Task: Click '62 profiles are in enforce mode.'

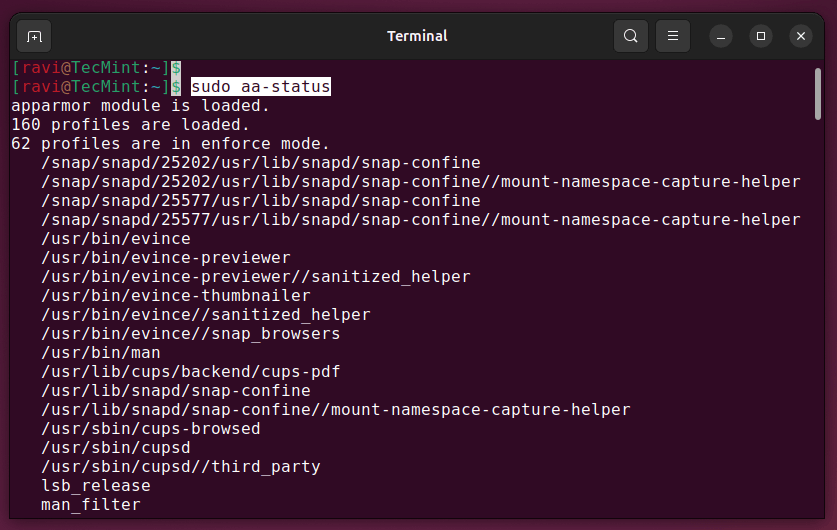Action: pos(170,144)
